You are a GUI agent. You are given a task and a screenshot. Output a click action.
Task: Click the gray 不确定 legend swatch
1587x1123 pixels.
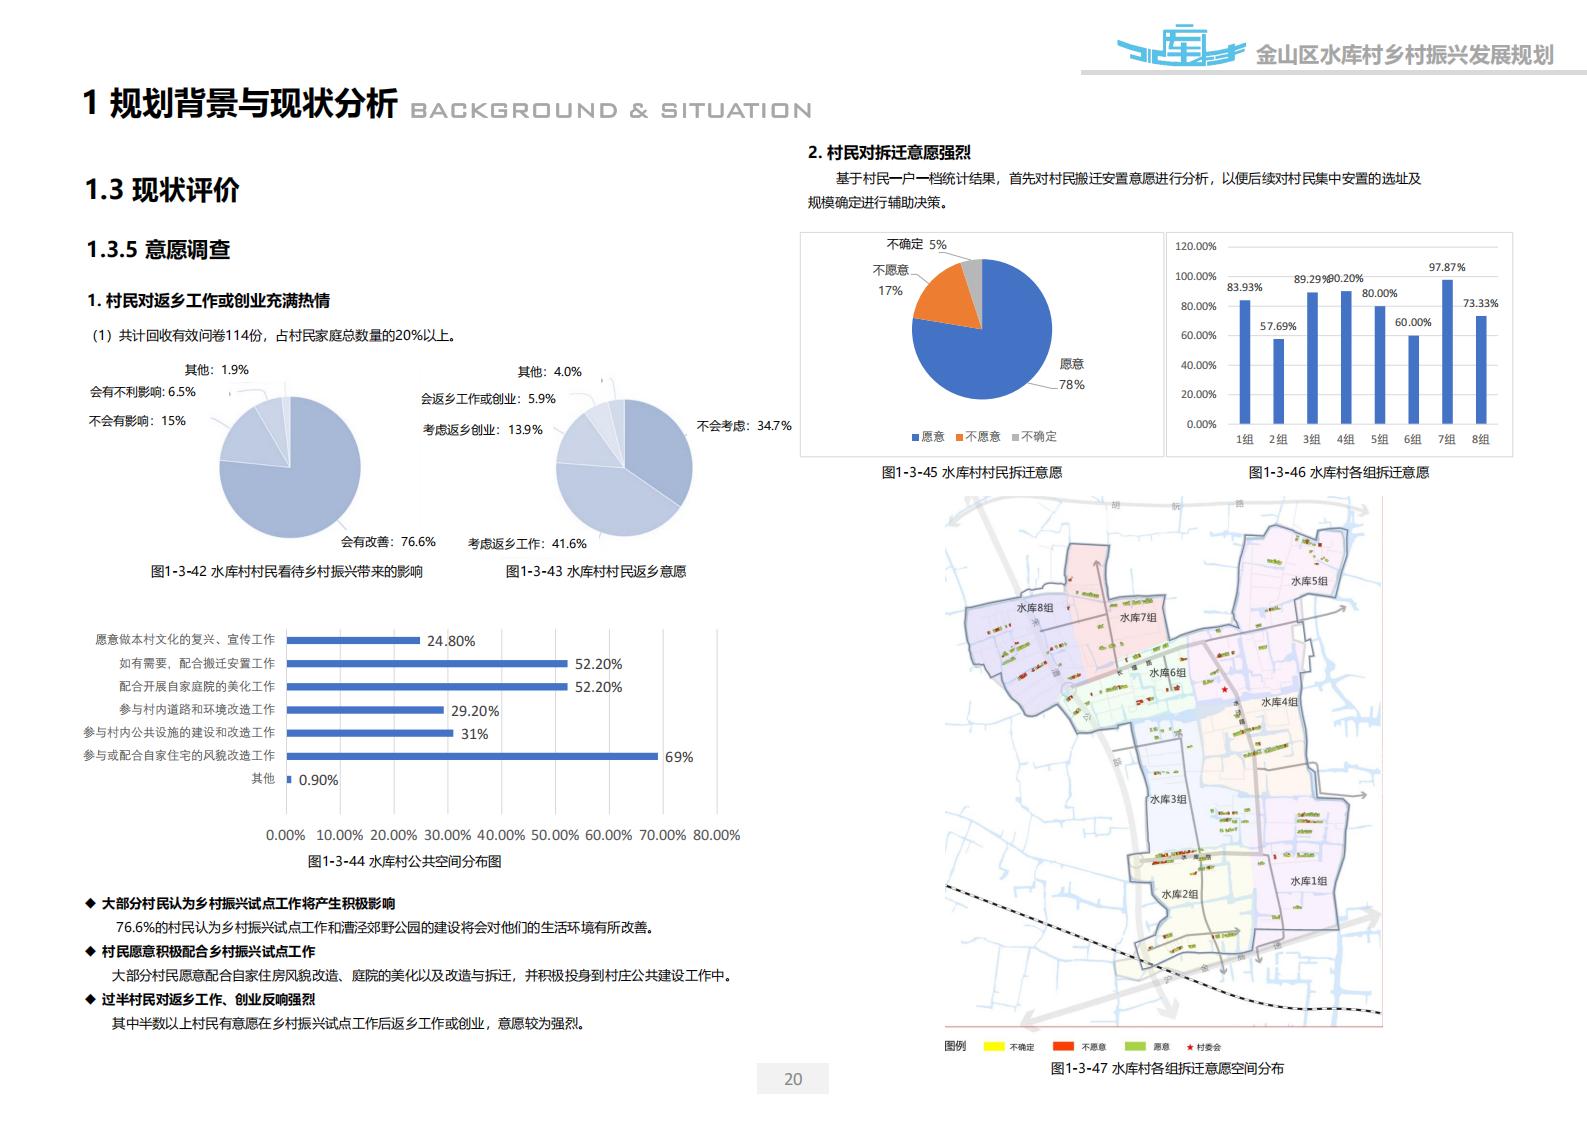coord(1015,437)
